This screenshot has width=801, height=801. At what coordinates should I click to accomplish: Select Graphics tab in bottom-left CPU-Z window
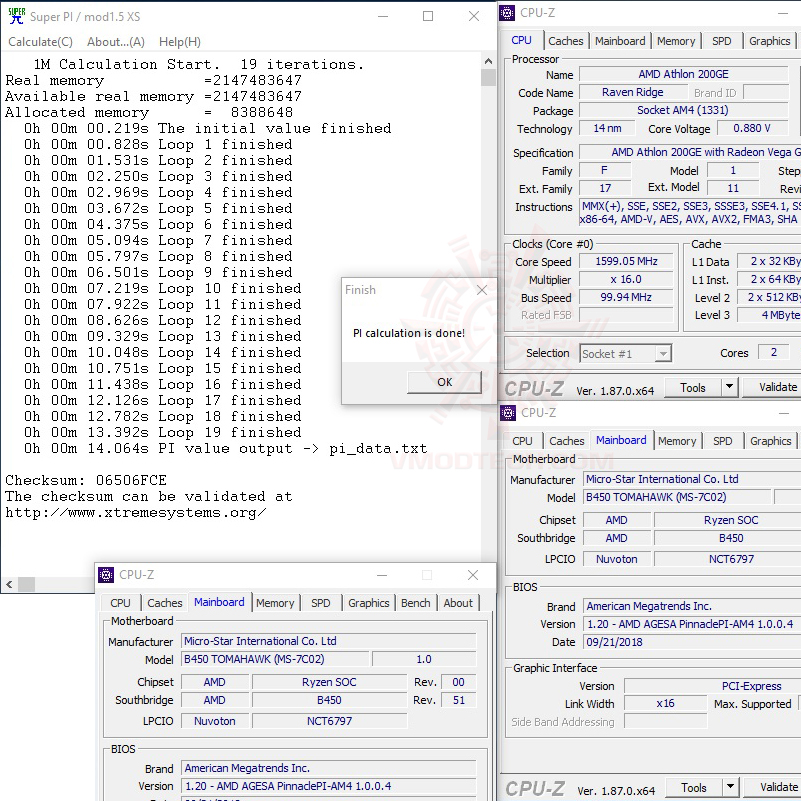pos(368,603)
